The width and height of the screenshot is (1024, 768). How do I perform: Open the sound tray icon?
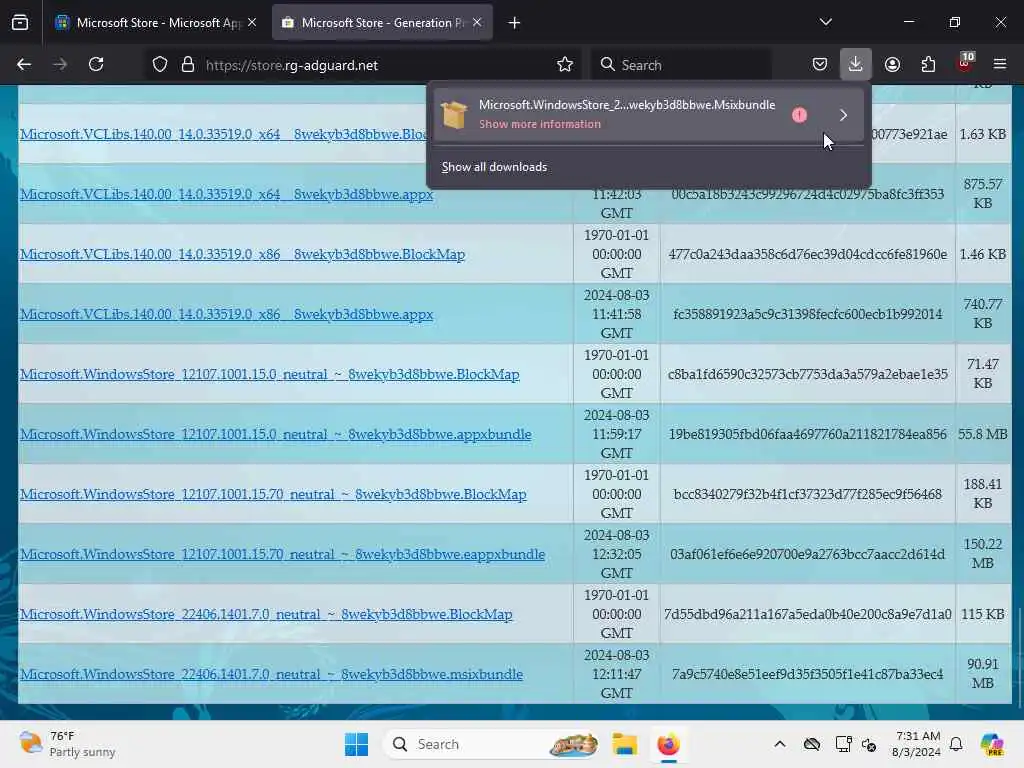click(x=869, y=744)
